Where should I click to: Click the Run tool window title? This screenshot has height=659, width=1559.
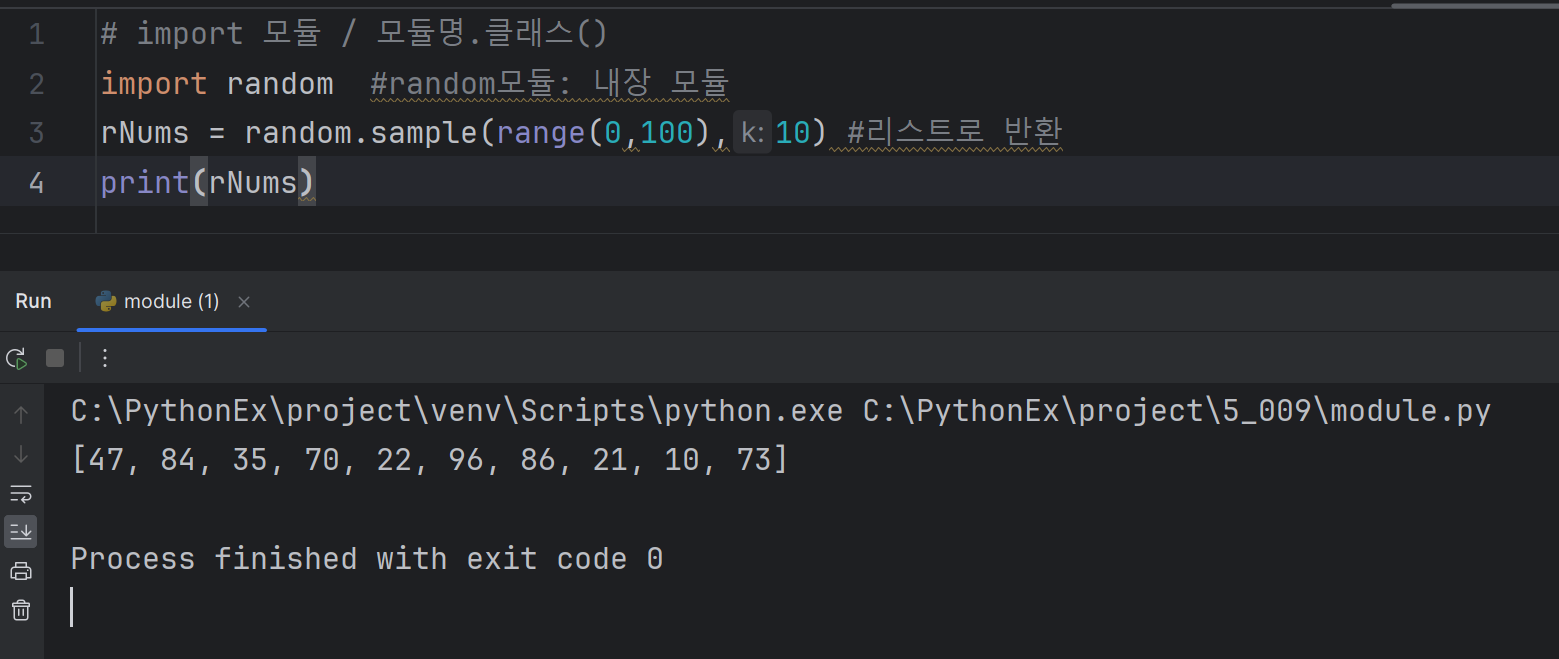click(x=34, y=302)
